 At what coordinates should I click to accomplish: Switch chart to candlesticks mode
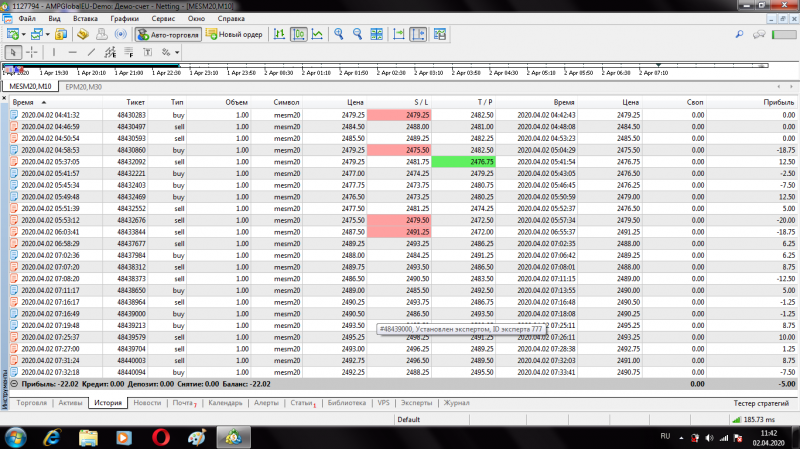298,34
